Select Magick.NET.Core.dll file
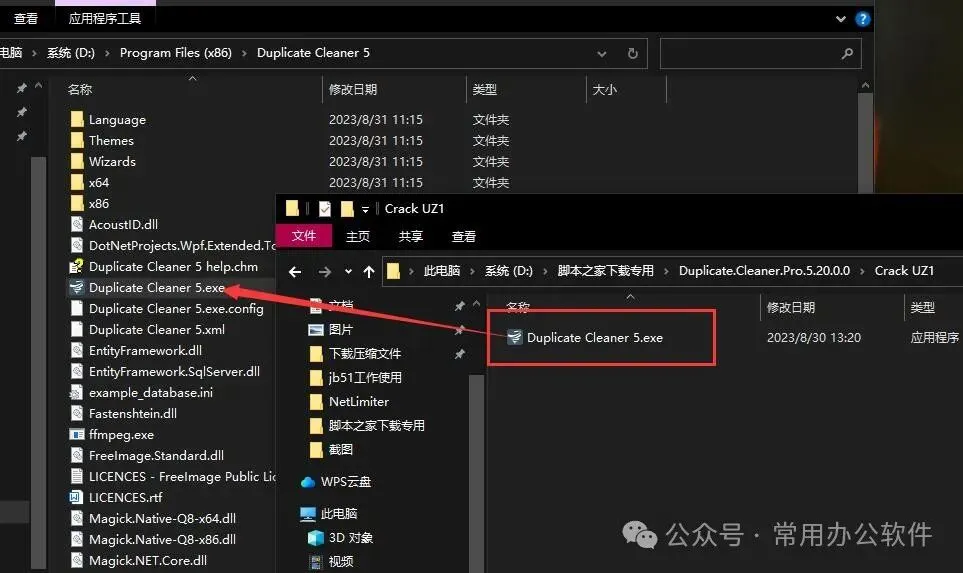The width and height of the screenshot is (963, 573). pos(147,560)
